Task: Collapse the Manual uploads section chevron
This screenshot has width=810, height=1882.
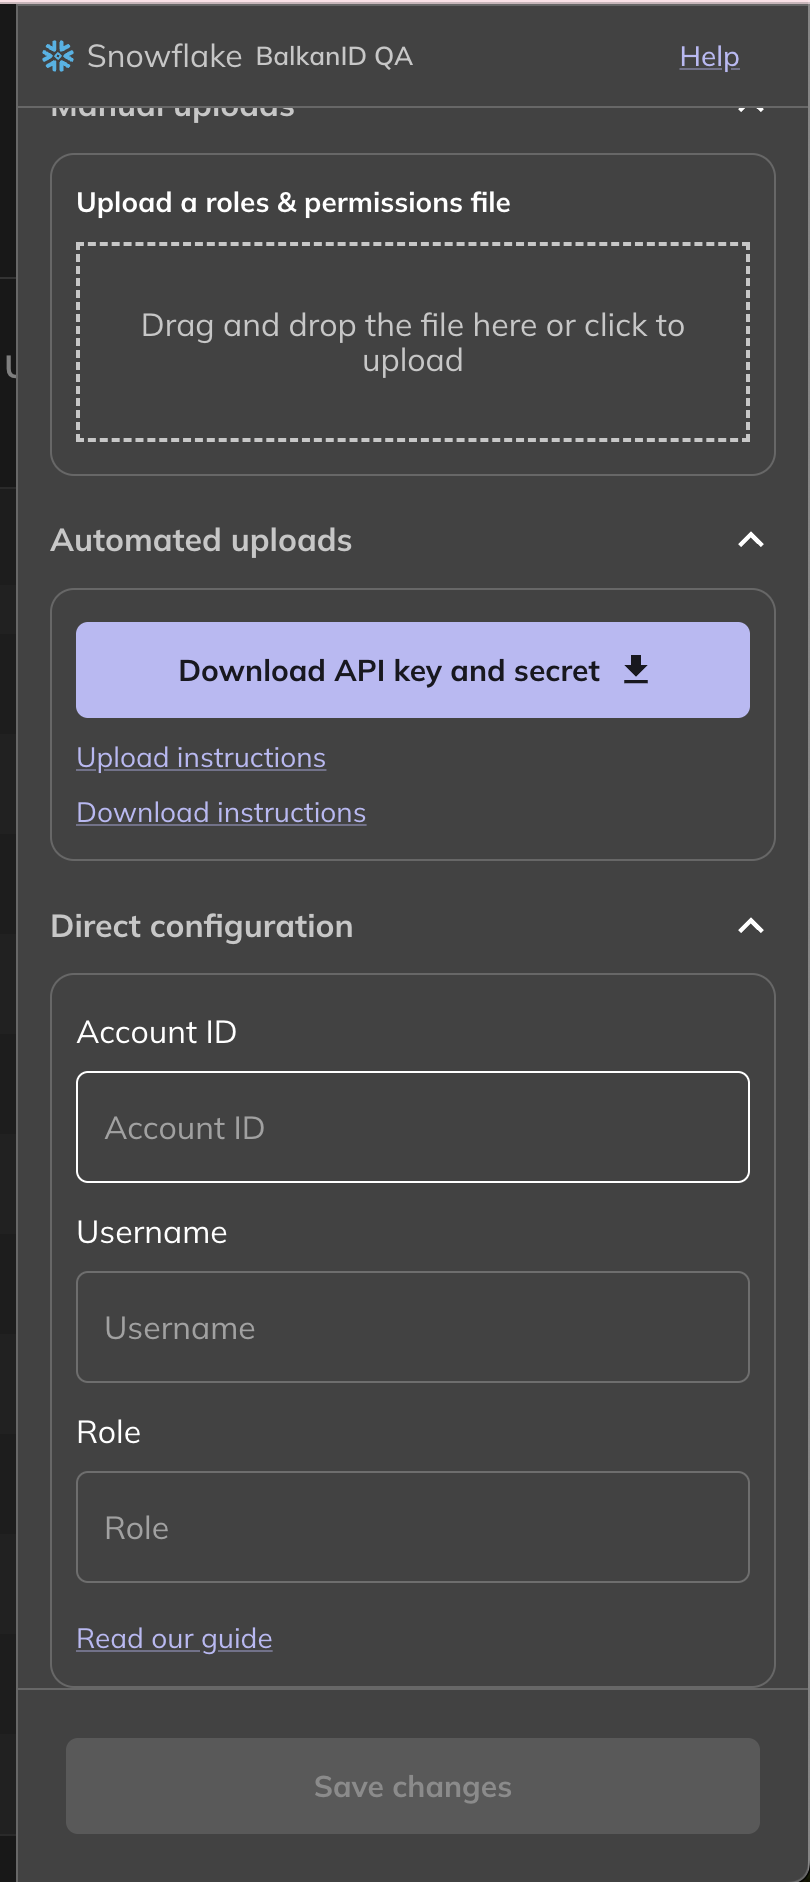Action: [x=750, y=108]
